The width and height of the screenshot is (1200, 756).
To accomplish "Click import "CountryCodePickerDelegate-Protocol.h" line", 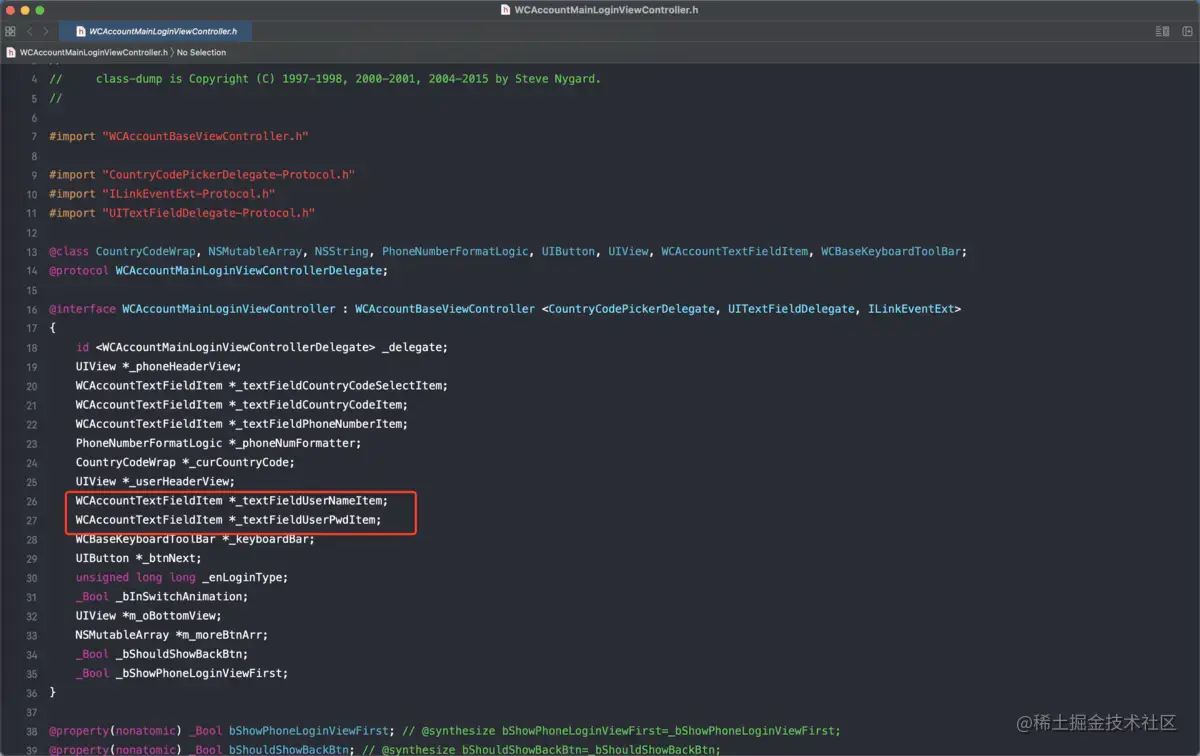I will tap(202, 175).
